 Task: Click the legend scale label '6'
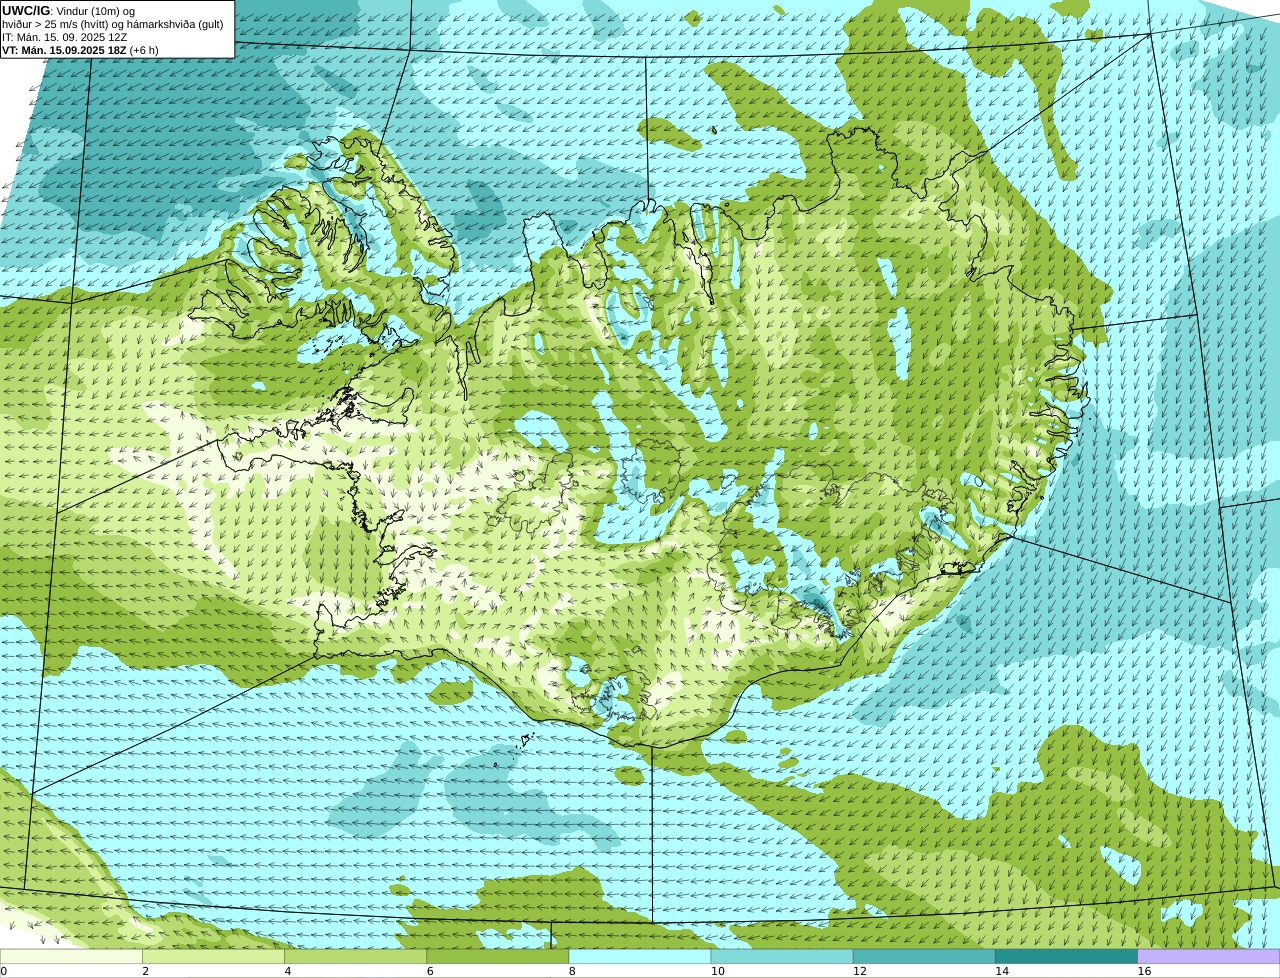pyautogui.click(x=430, y=971)
